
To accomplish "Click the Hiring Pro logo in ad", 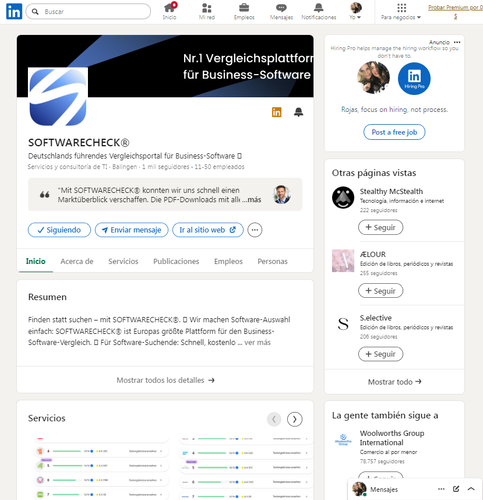I will [414, 78].
